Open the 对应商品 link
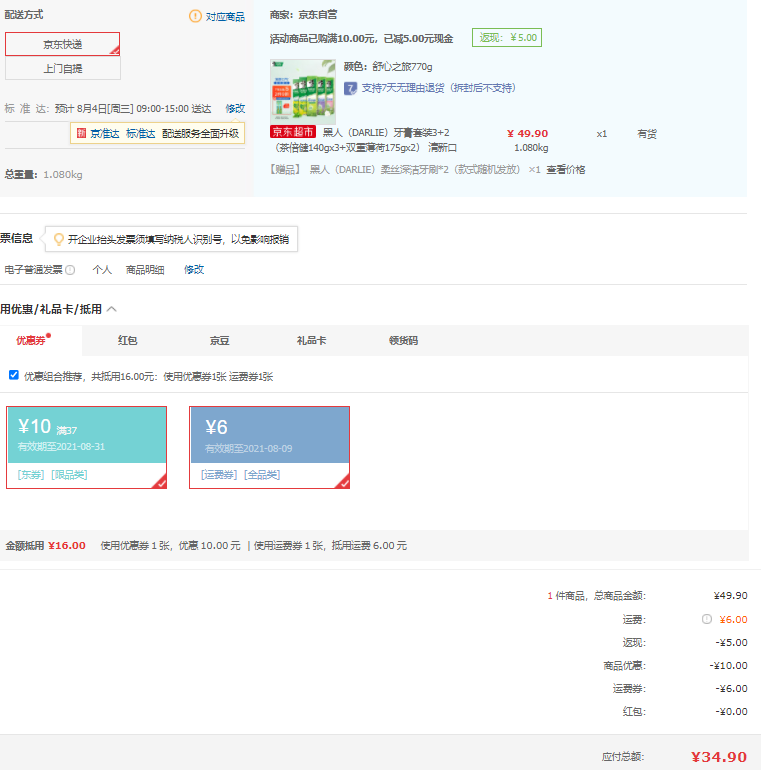Screen dimensions: 761x770 pos(225,17)
